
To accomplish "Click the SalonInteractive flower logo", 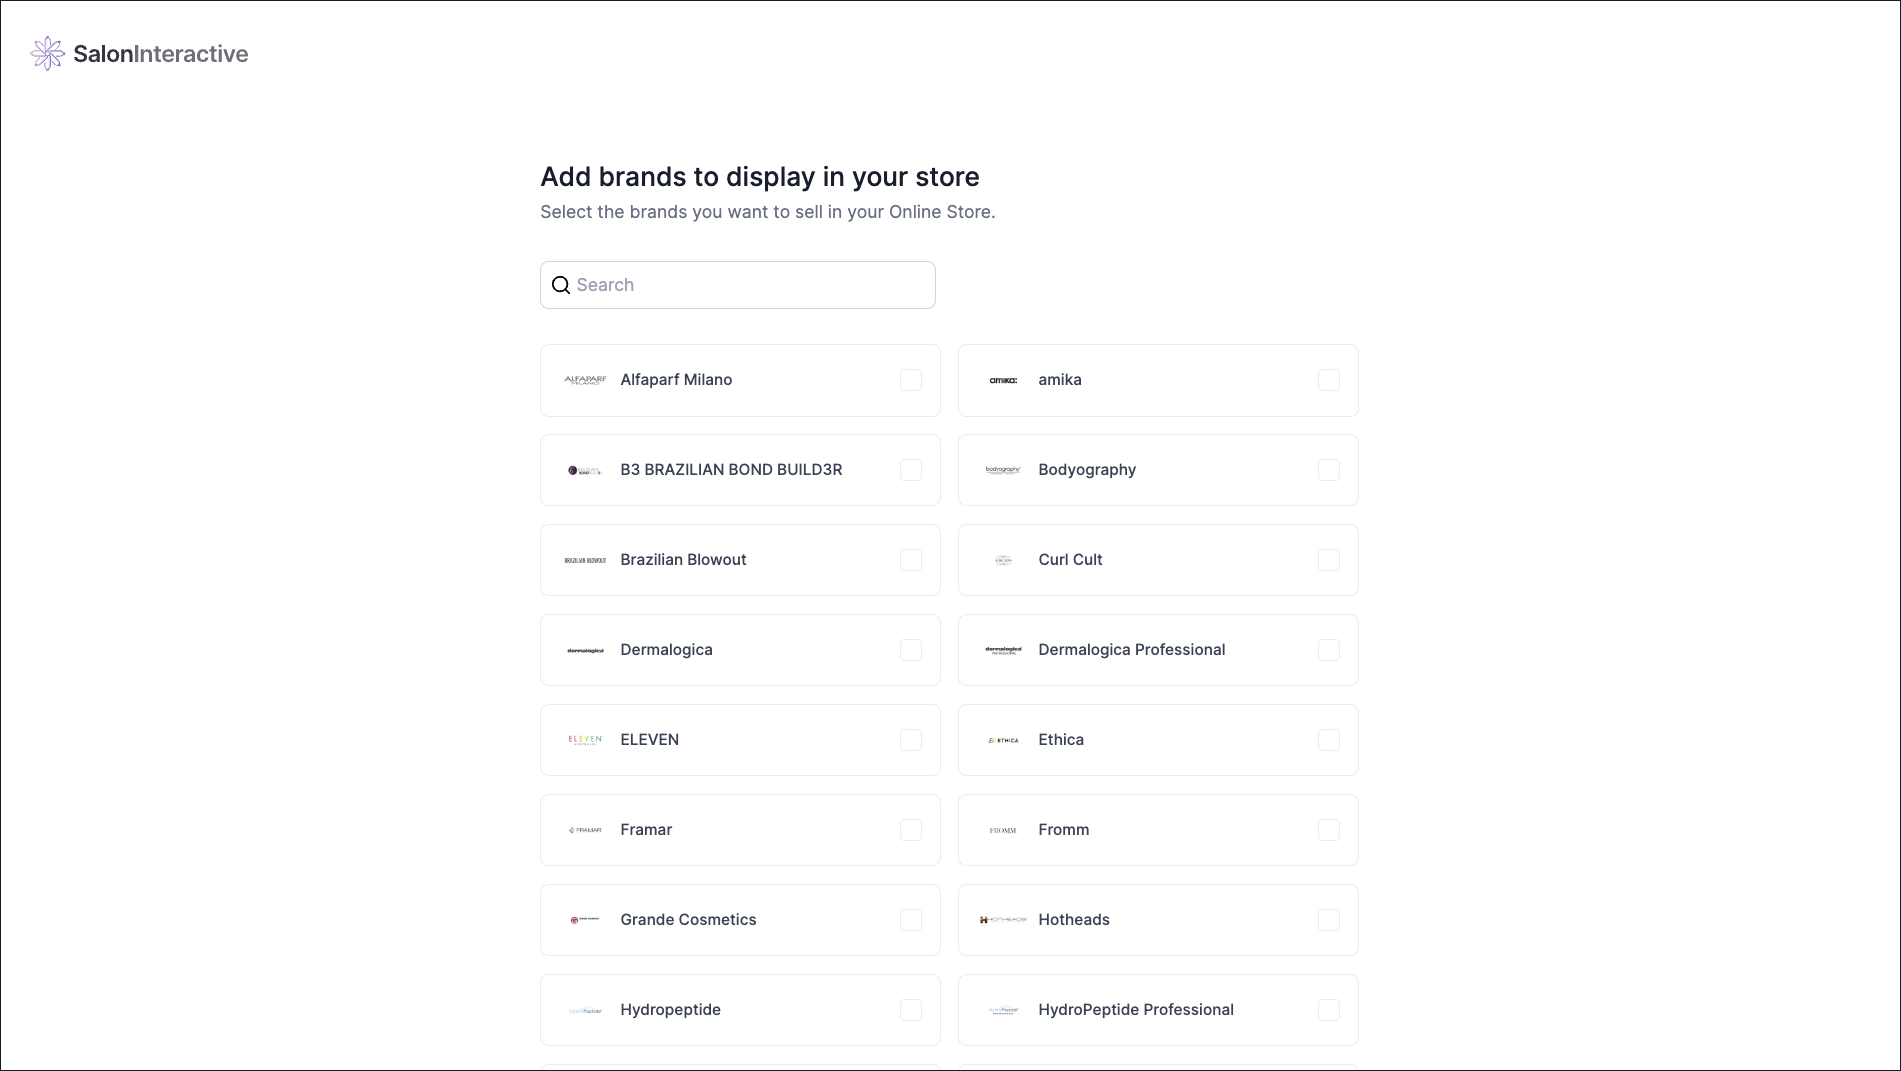I will [47, 53].
